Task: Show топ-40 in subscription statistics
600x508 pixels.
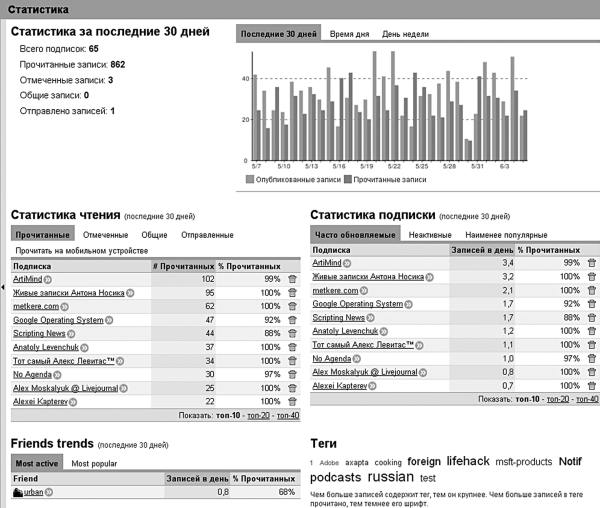Action: pos(587,399)
